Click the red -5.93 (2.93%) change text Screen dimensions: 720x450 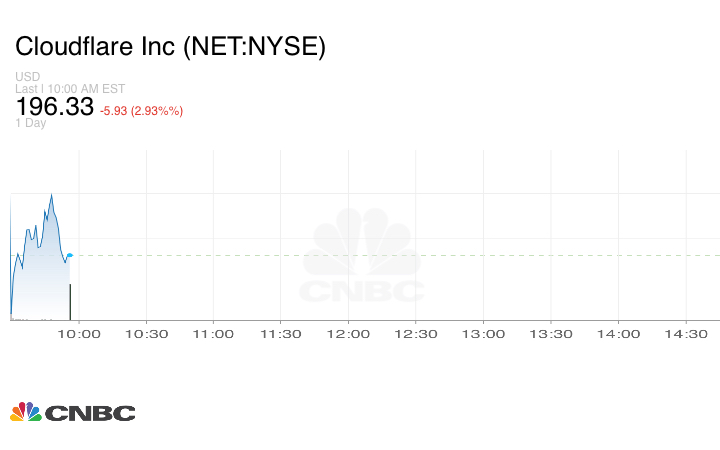pyautogui.click(x=141, y=110)
